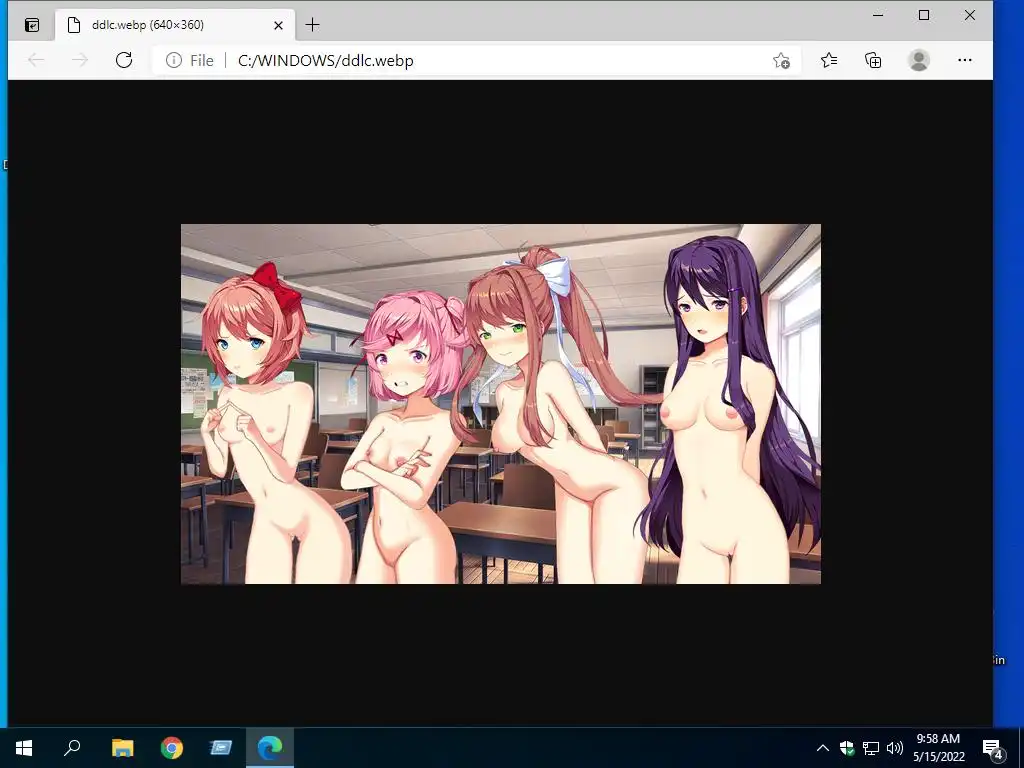Image resolution: width=1024 pixels, height=768 pixels.
Task: Open Collections panel
Action: (x=873, y=60)
